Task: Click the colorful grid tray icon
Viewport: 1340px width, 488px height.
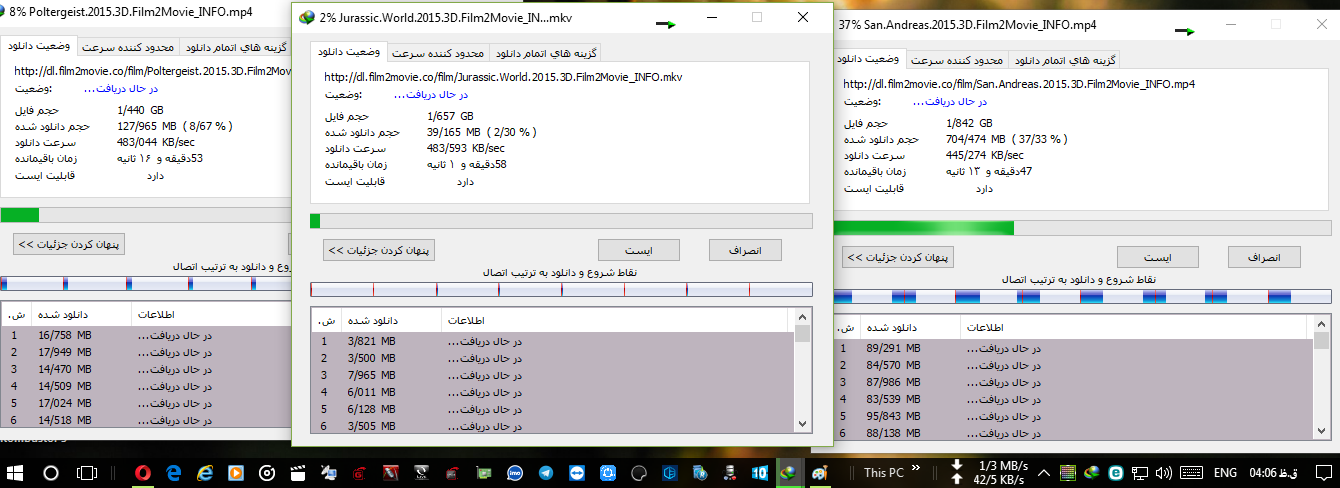Action: pyautogui.click(x=1068, y=473)
